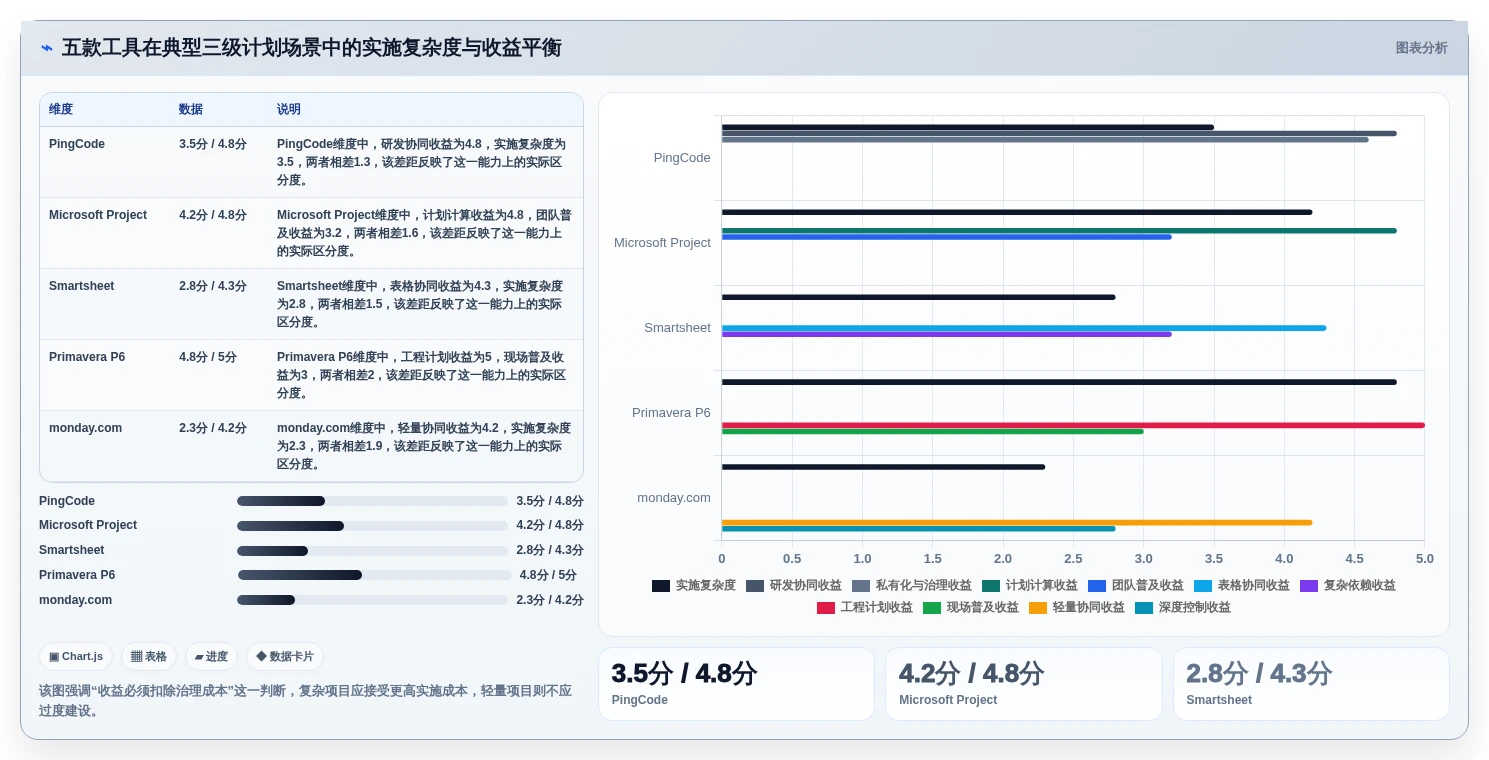The height and width of the screenshot is (760, 1489).
Task: Click the 图表分析 label in the header
Action: [x=1421, y=48]
